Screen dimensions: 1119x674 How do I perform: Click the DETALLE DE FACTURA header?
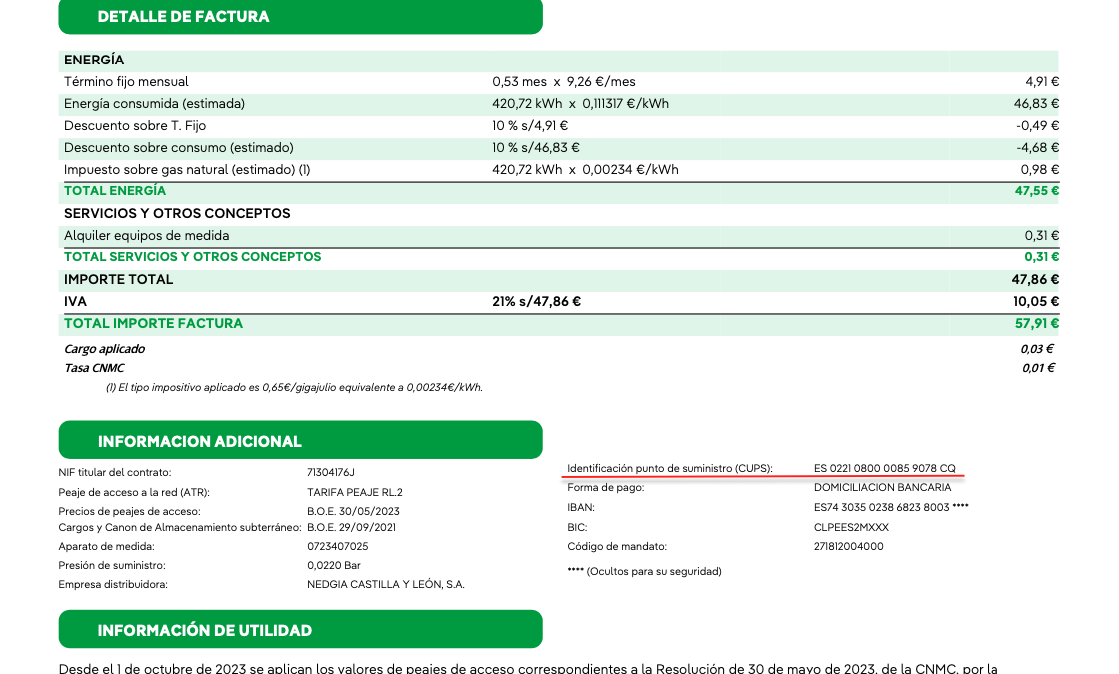click(x=300, y=16)
